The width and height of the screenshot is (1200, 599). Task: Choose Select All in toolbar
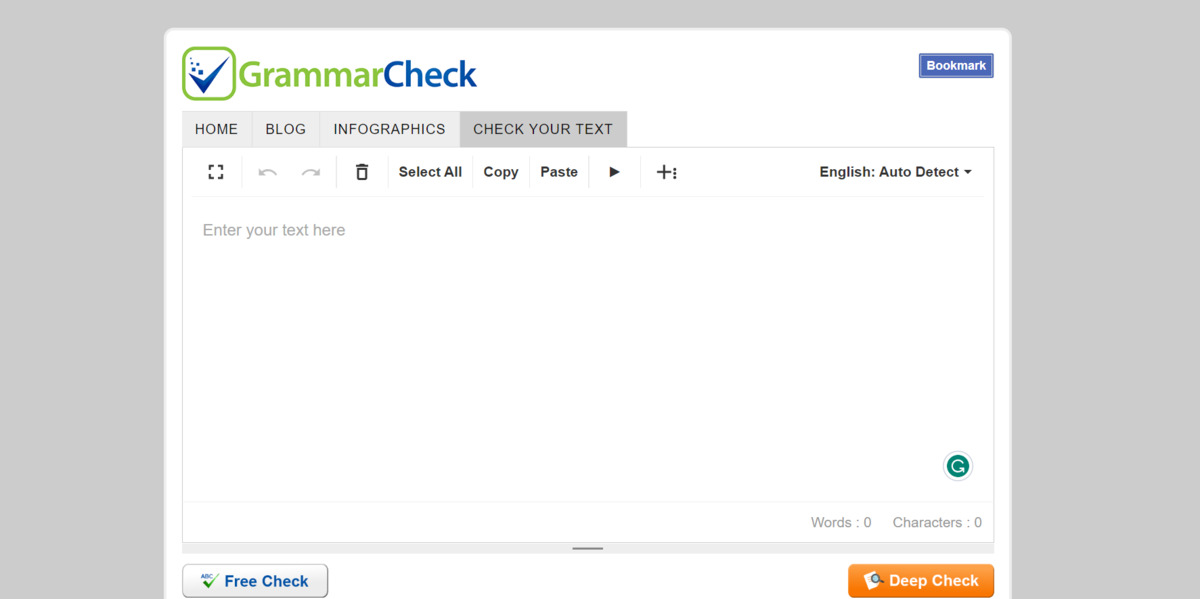click(x=430, y=172)
